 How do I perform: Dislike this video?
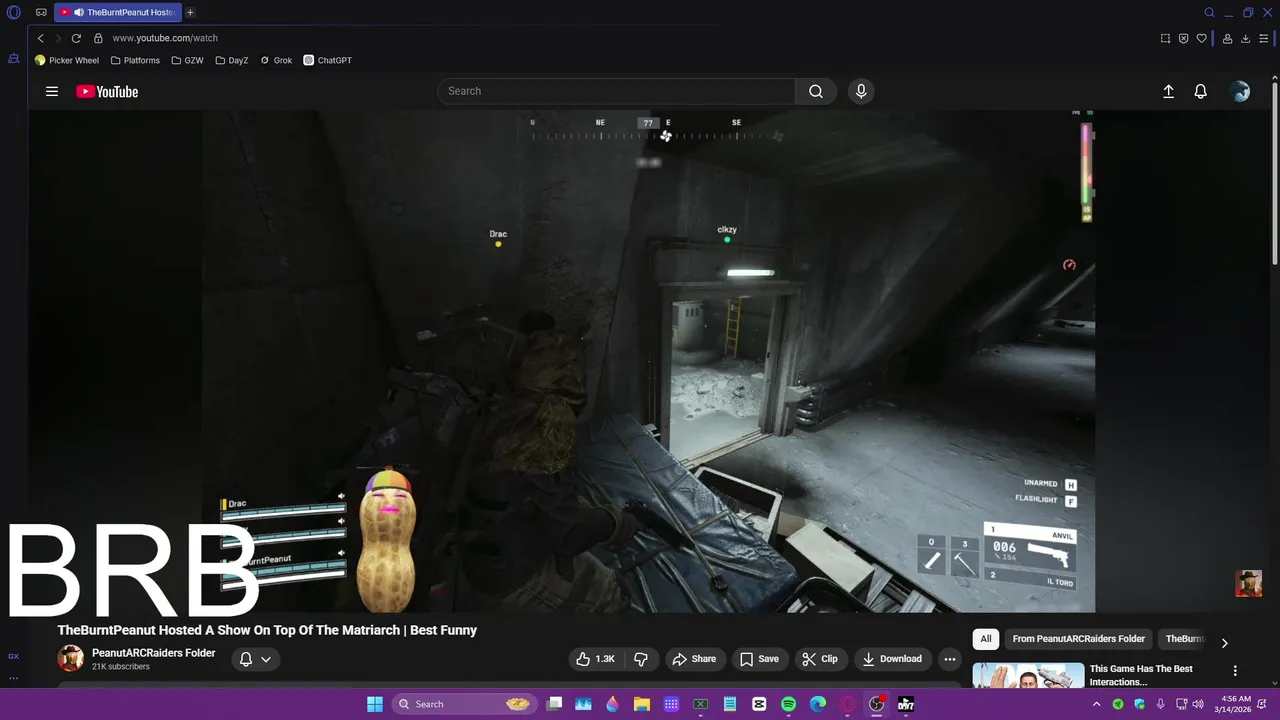point(641,659)
